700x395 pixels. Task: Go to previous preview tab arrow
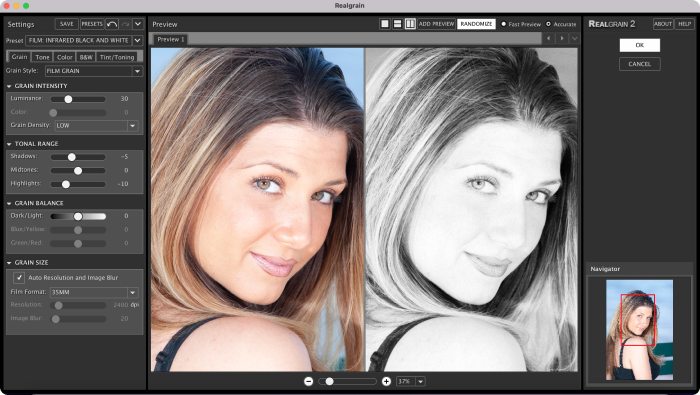pos(549,38)
